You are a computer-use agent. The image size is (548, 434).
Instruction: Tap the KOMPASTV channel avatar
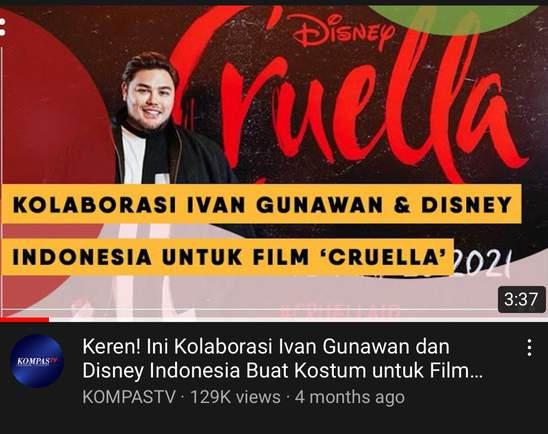point(37,361)
